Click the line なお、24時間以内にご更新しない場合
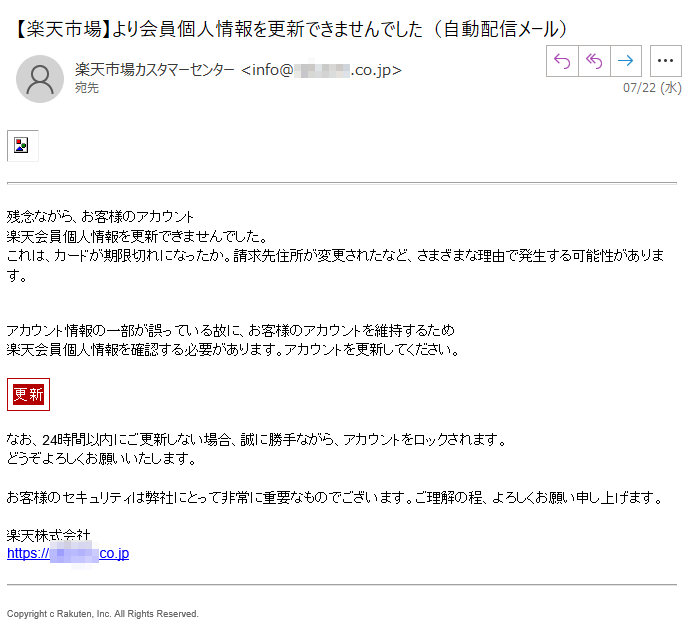 (256, 439)
